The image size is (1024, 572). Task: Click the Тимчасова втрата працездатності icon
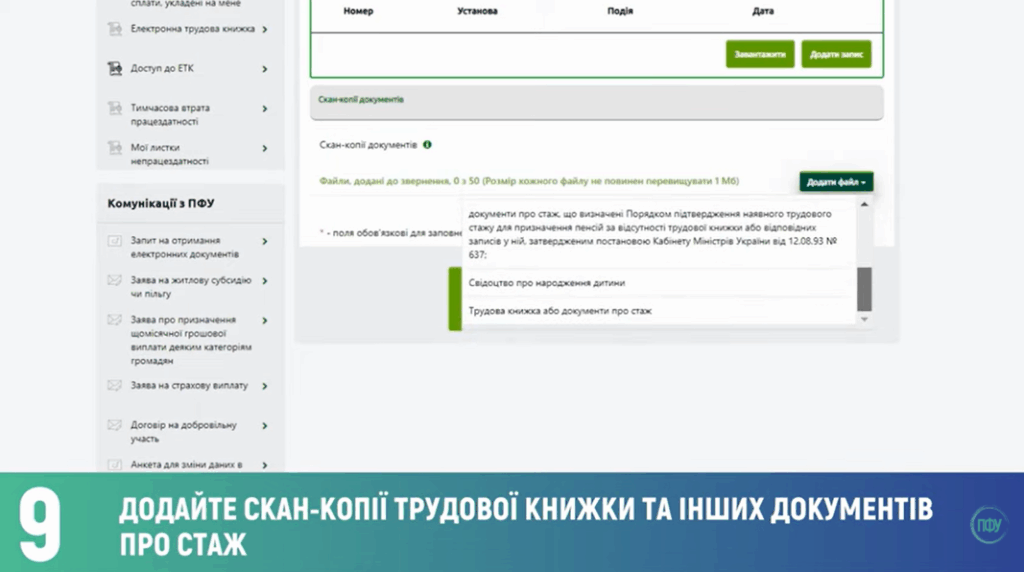click(x=114, y=108)
